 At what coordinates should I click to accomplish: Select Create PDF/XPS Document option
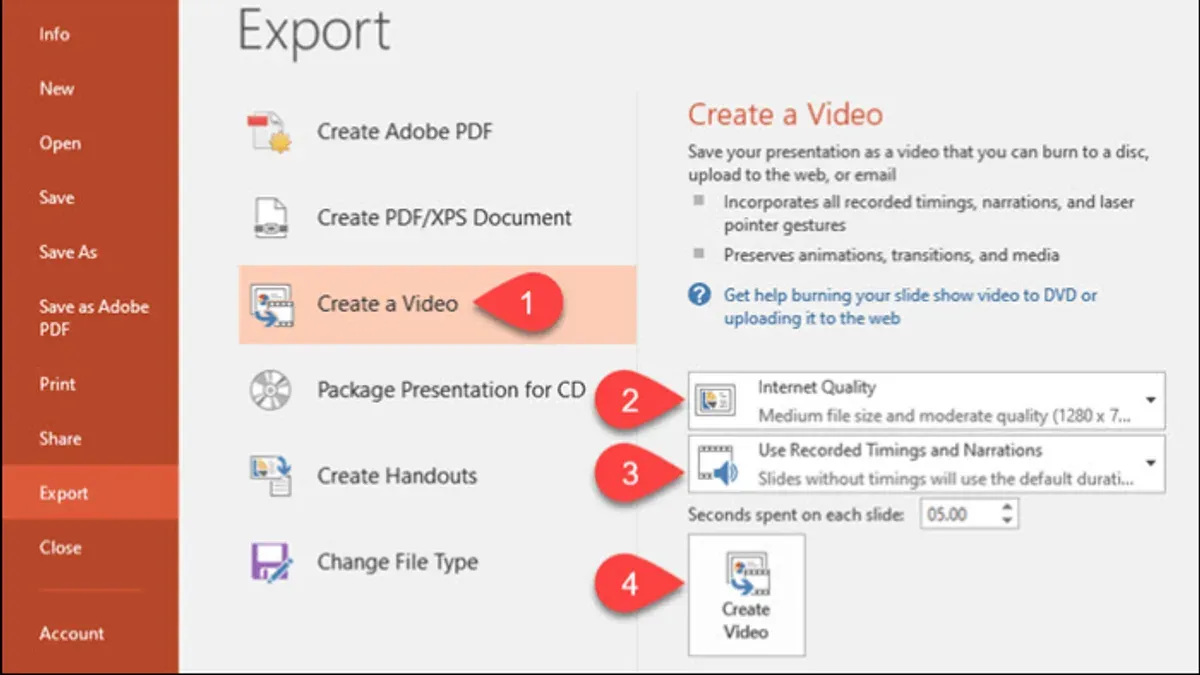tap(437, 218)
